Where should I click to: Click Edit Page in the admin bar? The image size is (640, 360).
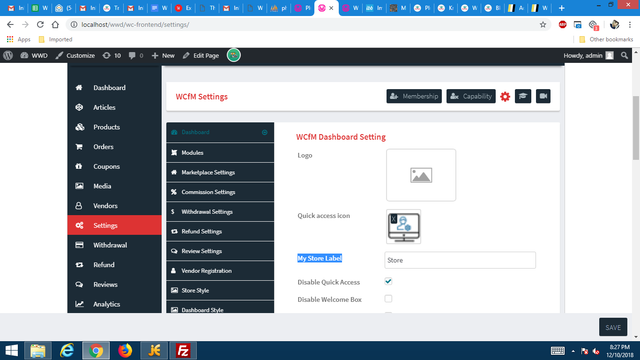pos(200,56)
